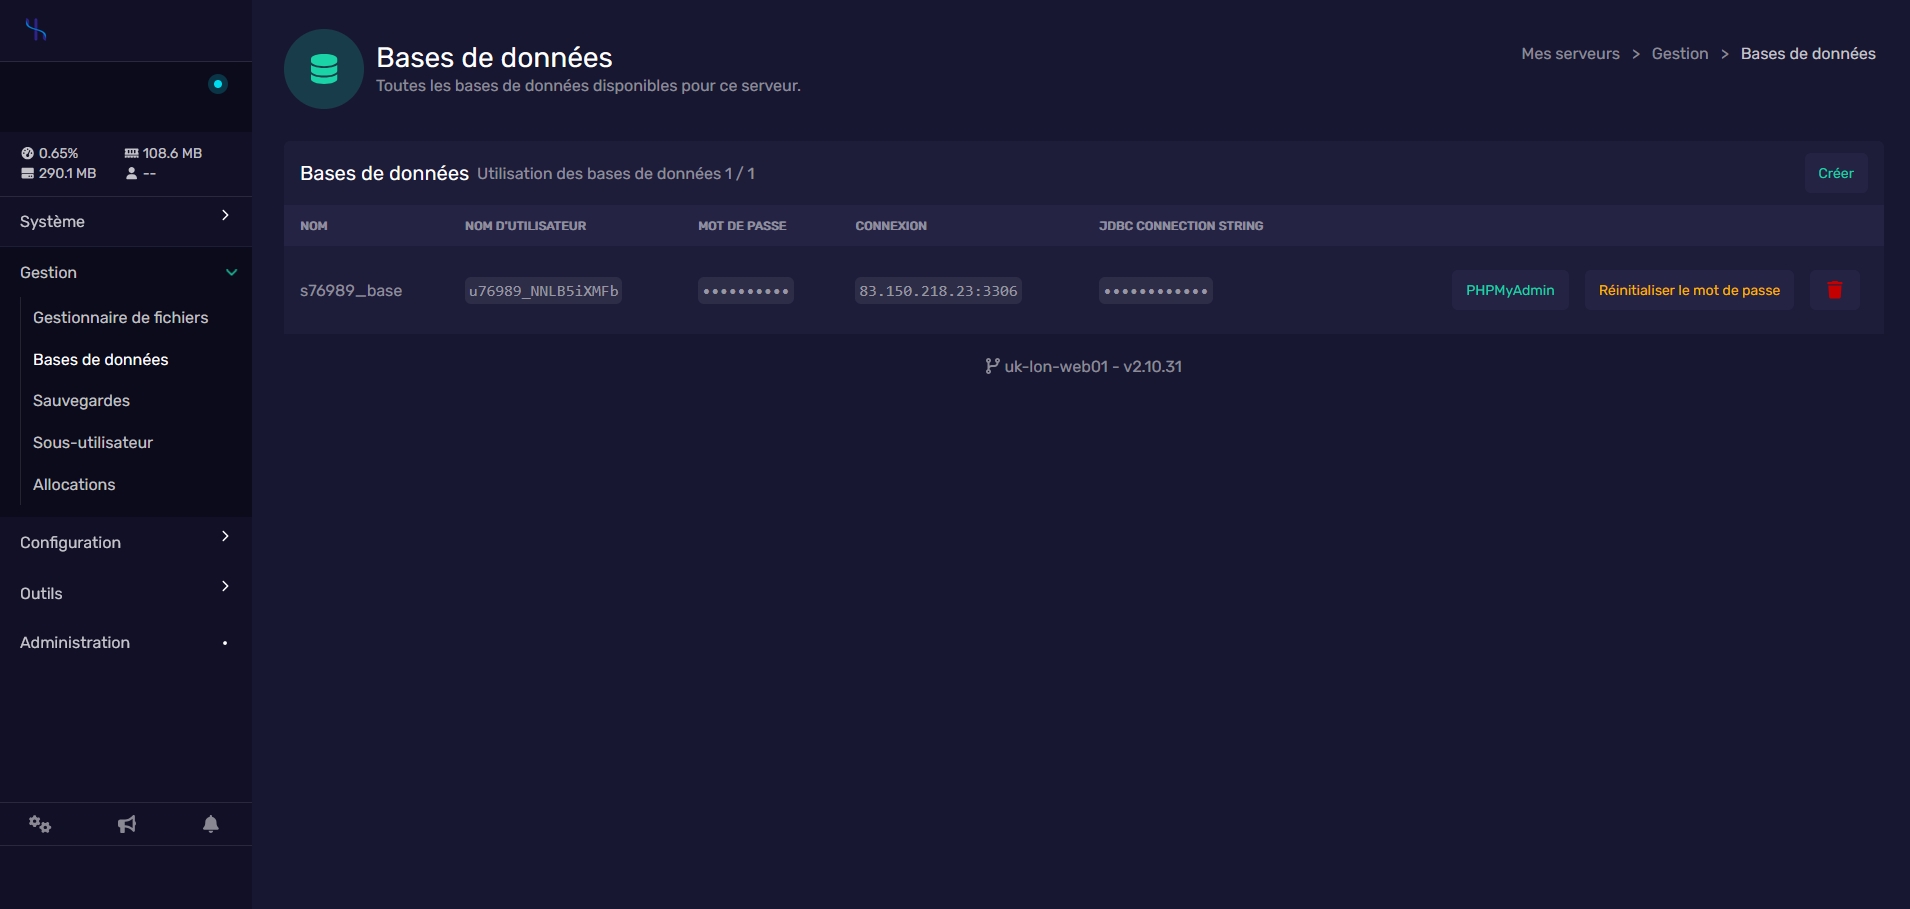Image resolution: width=1910 pixels, height=909 pixels.
Task: Collapse the Gestion menu section
Action: tap(125, 272)
